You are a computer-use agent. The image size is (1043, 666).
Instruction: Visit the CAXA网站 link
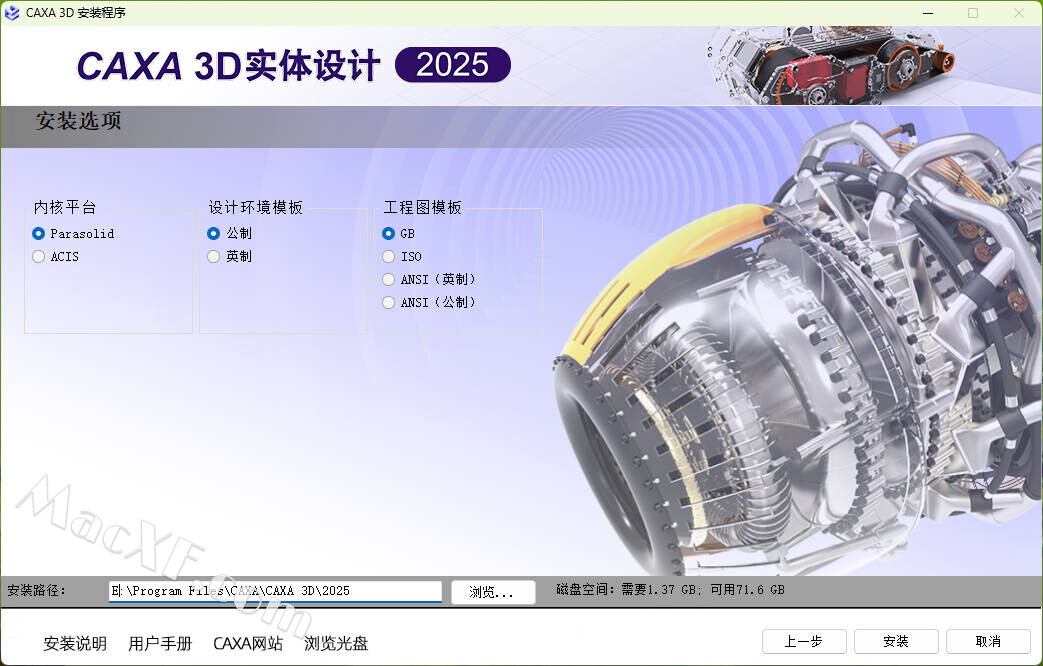point(248,643)
